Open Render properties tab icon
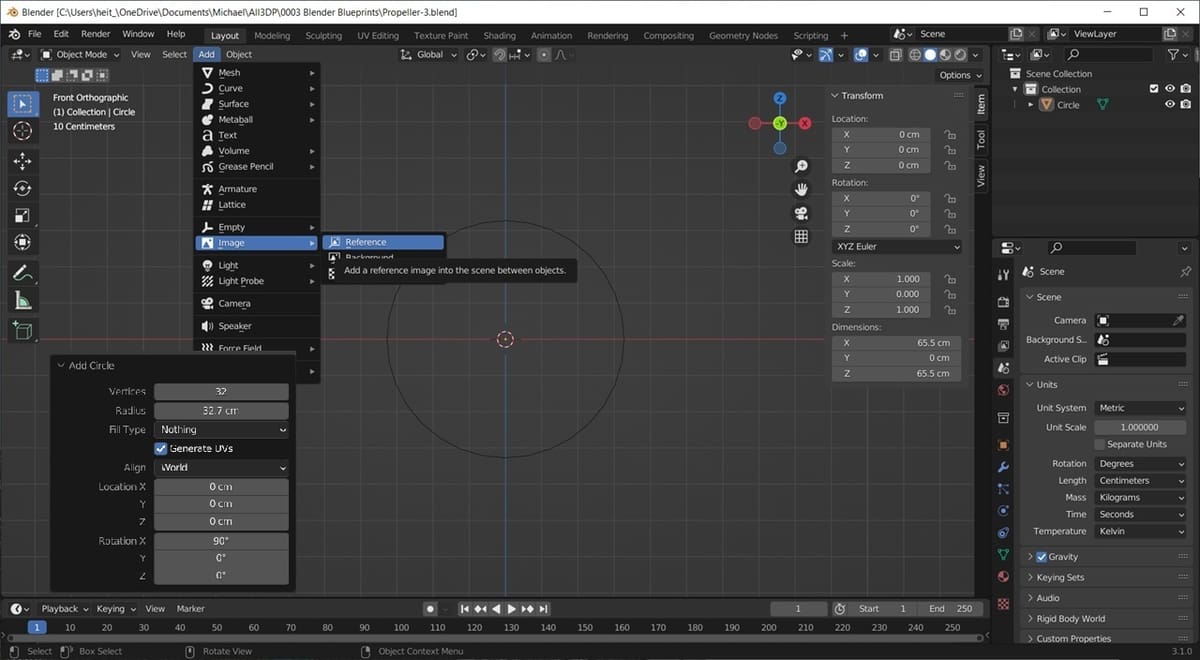 [1003, 302]
